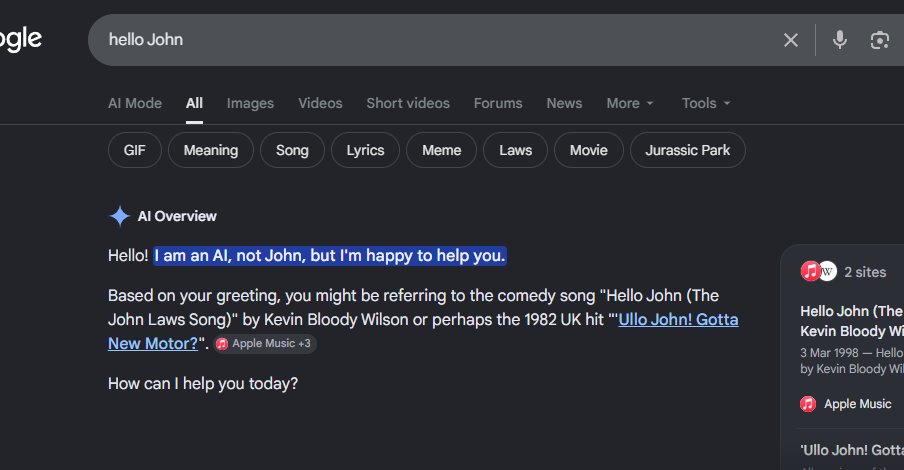Click the 'How can I help you today?' text
The width and height of the screenshot is (904, 470).
coord(203,383)
